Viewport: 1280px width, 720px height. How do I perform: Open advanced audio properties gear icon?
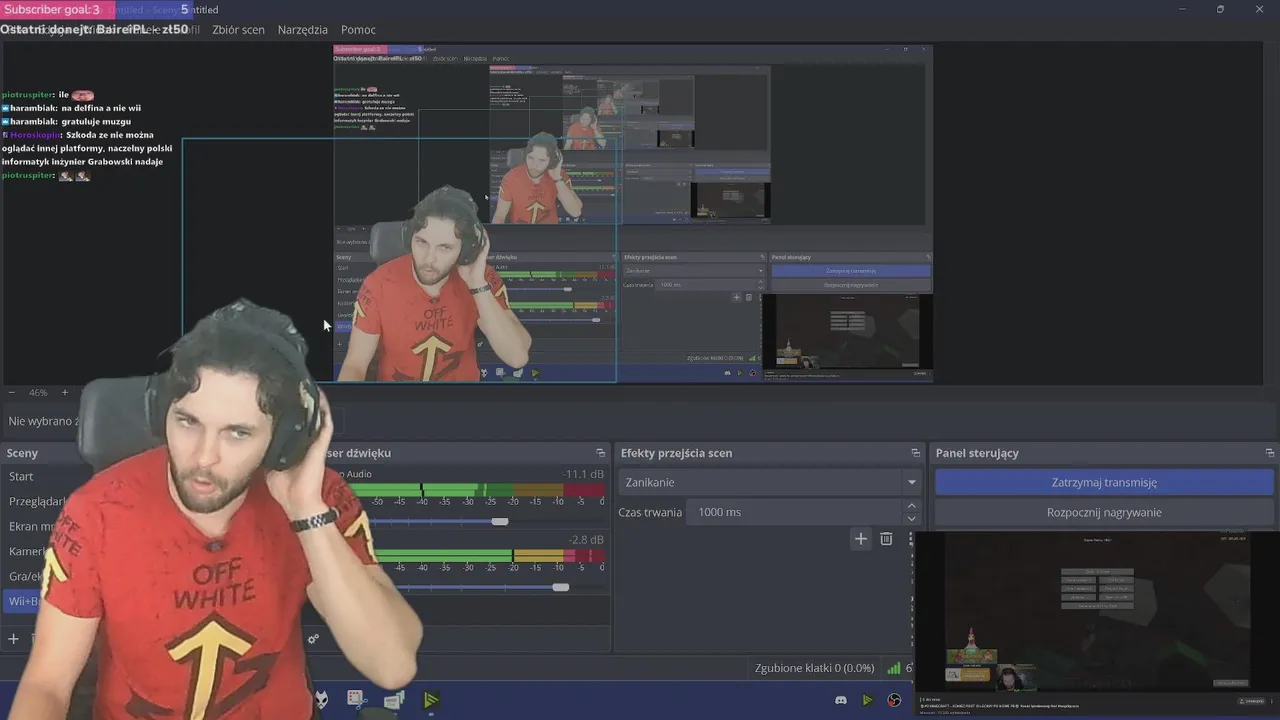click(x=313, y=639)
